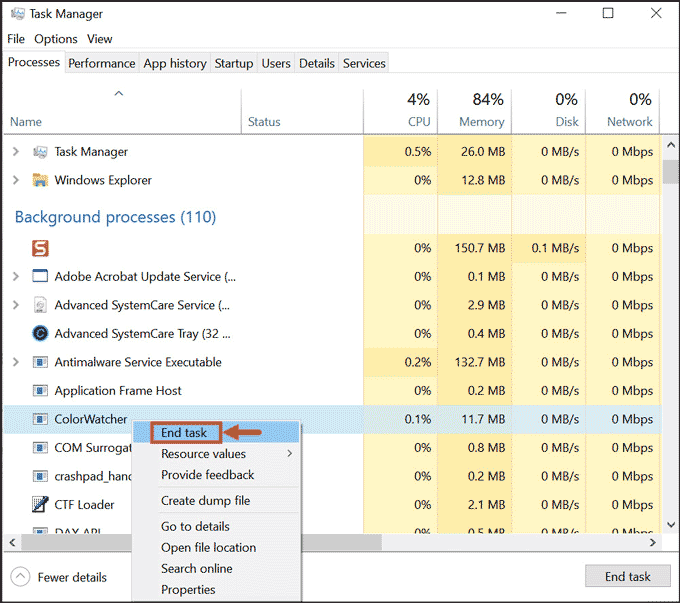Image resolution: width=680 pixels, height=603 pixels.
Task: Expand the Adobe Acrobat Update Service row
Action: tap(16, 276)
